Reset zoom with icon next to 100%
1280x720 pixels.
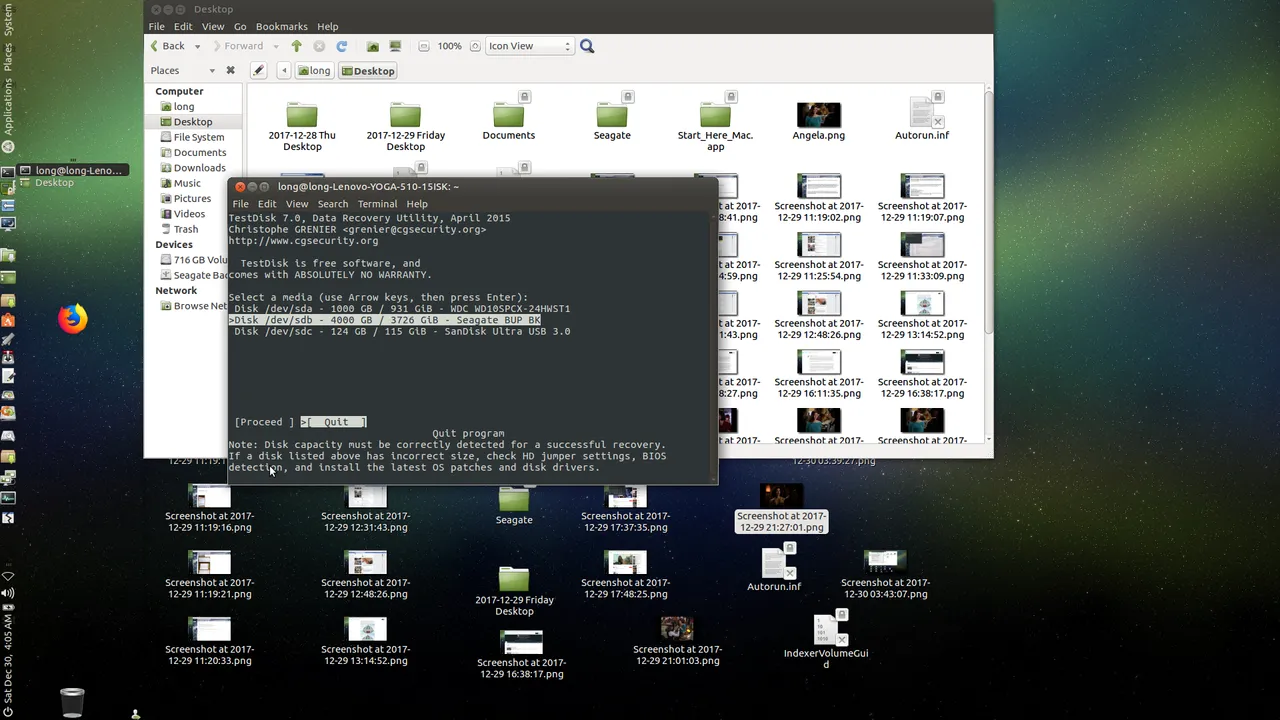473,46
